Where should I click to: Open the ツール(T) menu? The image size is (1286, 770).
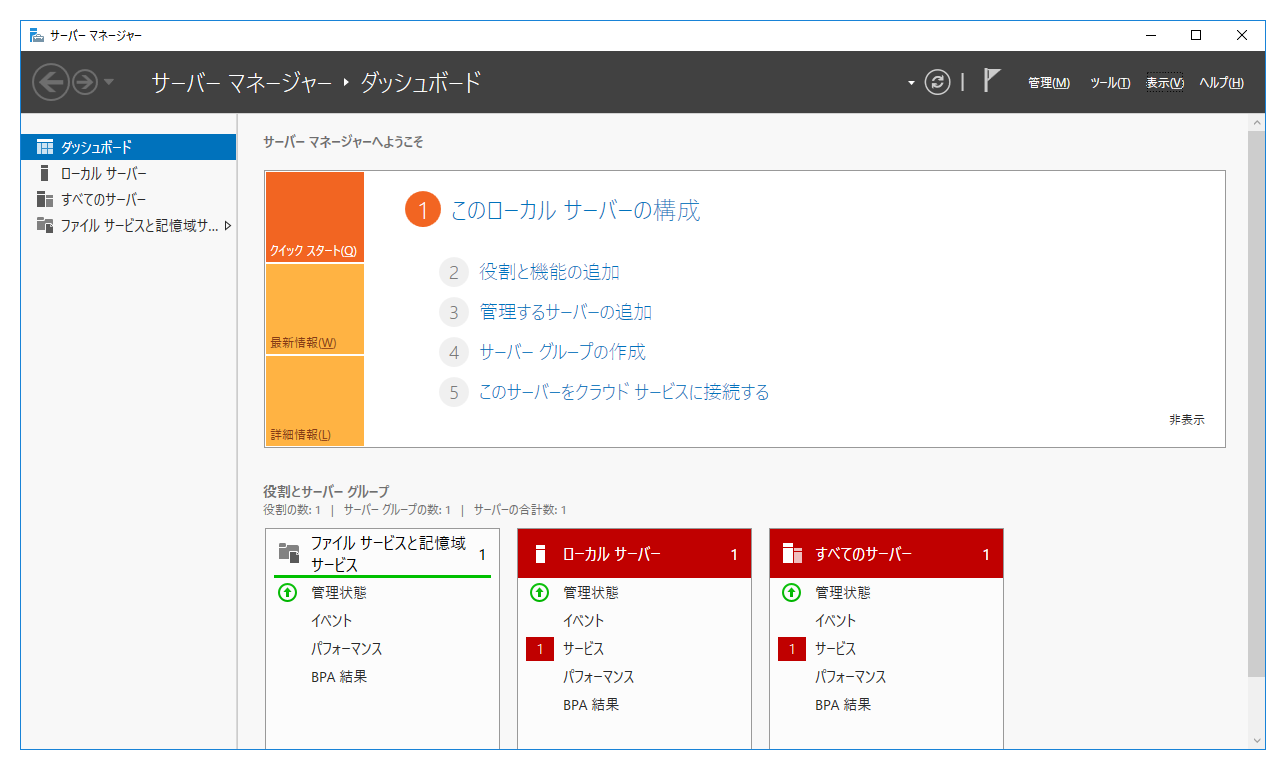tap(1110, 83)
